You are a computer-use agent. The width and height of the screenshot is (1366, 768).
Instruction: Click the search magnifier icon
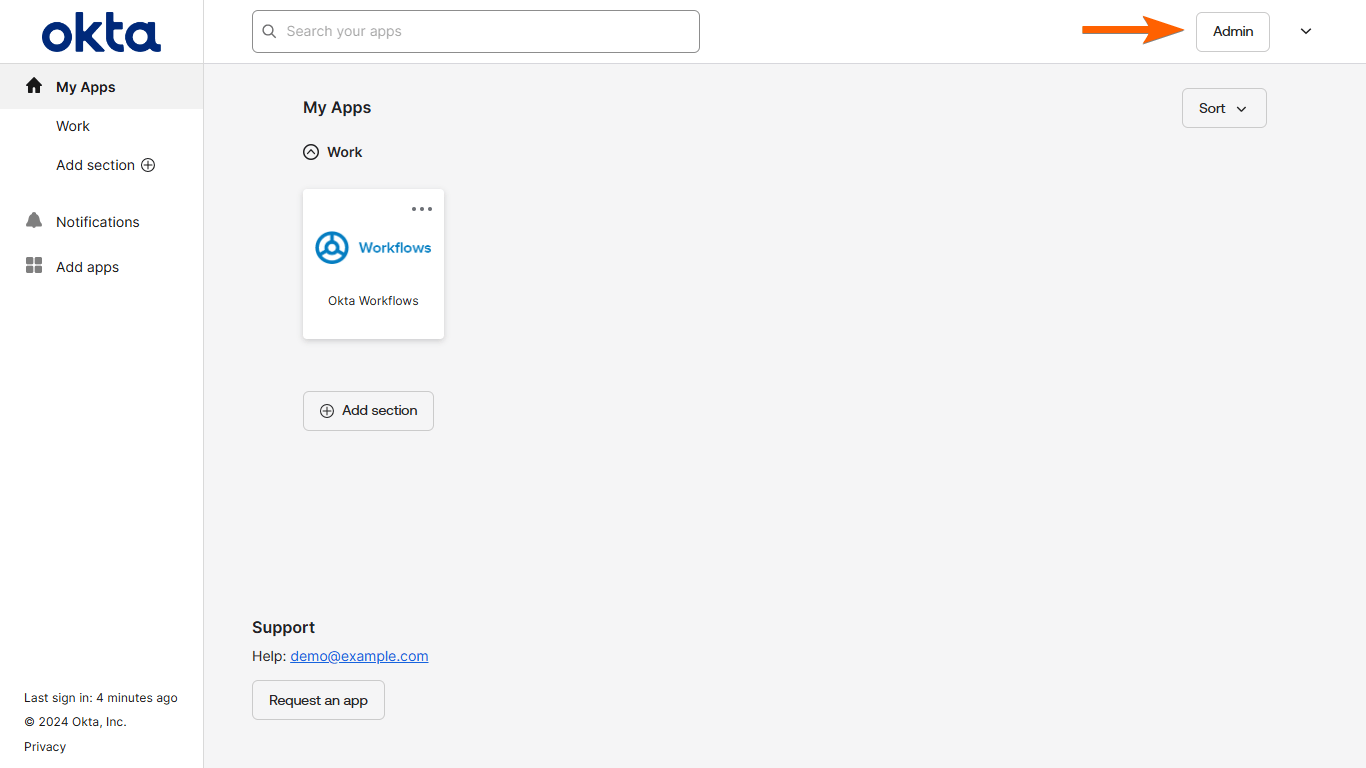269,32
